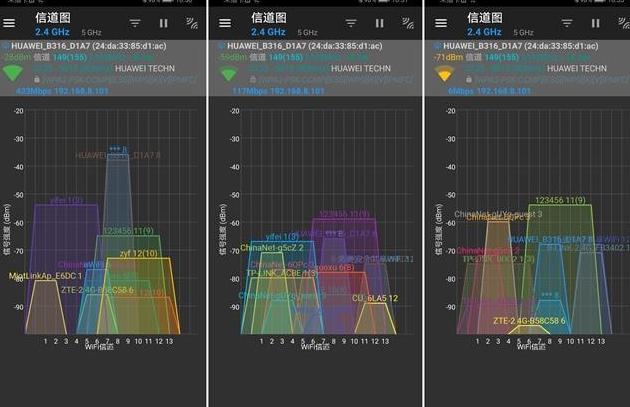Click the zyf 12(10) network label in left graph

pyautogui.click(x=139, y=254)
